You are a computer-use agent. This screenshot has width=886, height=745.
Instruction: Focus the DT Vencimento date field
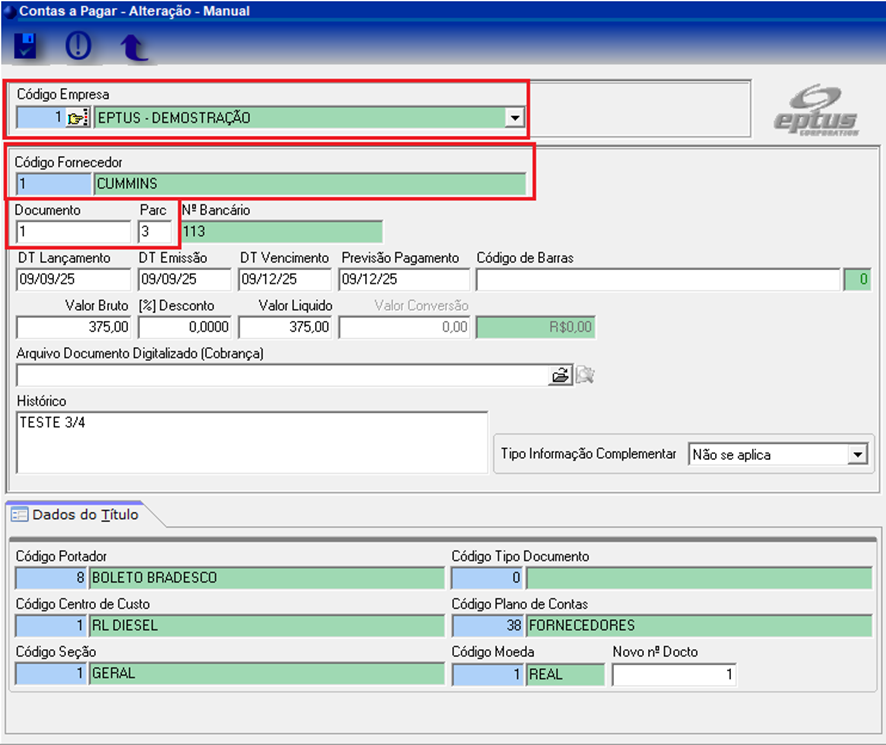pyautogui.click(x=284, y=279)
